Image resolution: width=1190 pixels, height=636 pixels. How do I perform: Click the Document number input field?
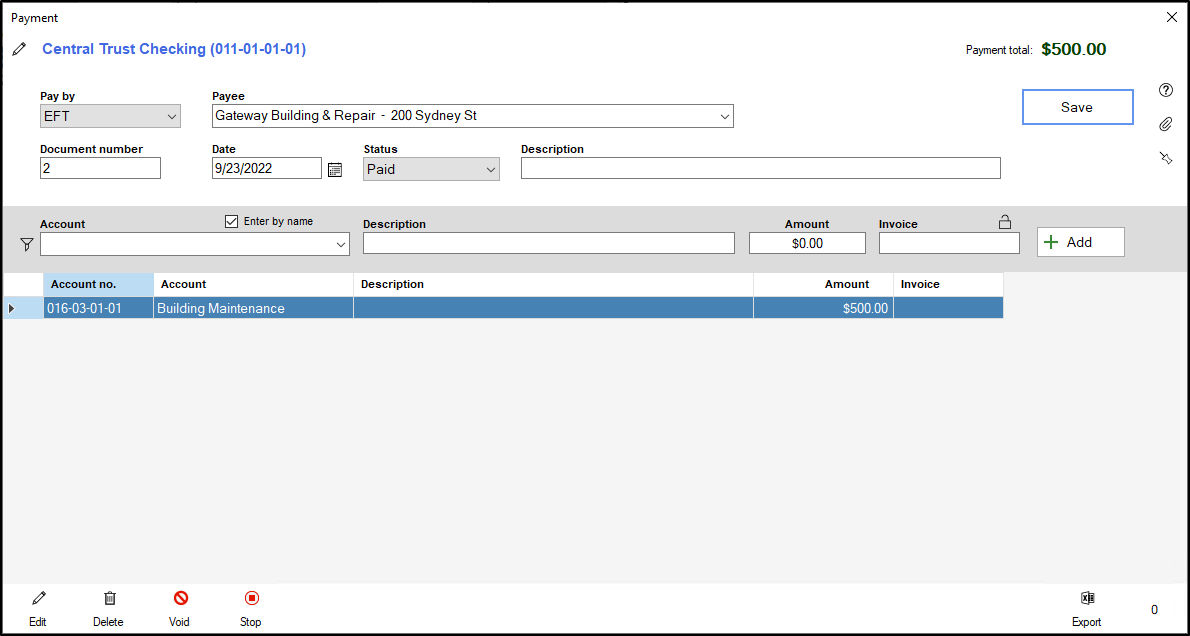tap(100, 168)
